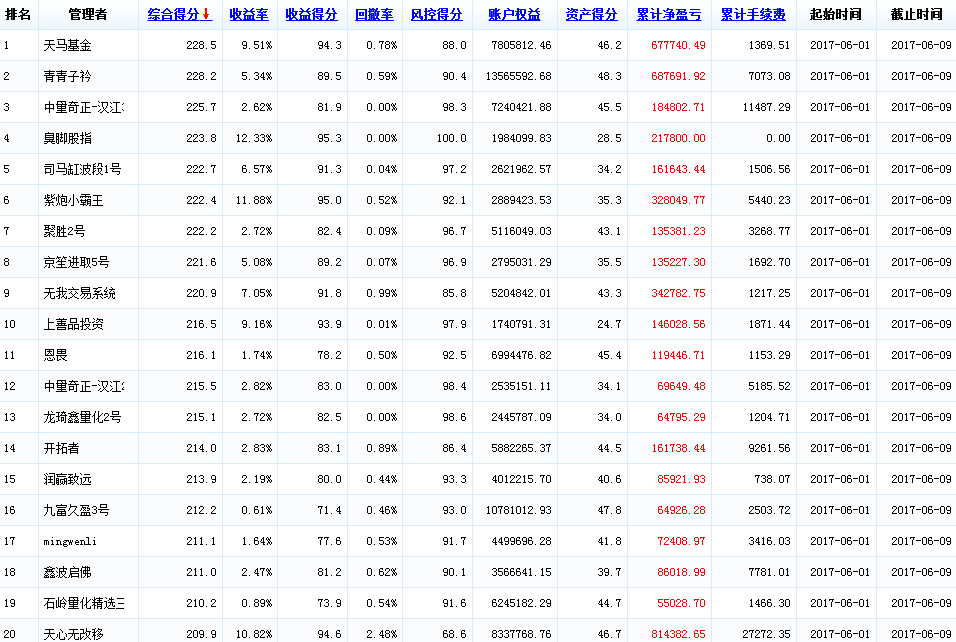Select manager 鑫波启佛
The width and height of the screenshot is (956, 642).
pos(67,572)
